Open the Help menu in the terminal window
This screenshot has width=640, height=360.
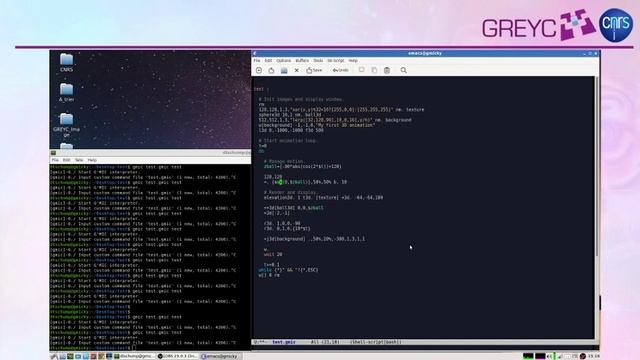tap(92, 160)
